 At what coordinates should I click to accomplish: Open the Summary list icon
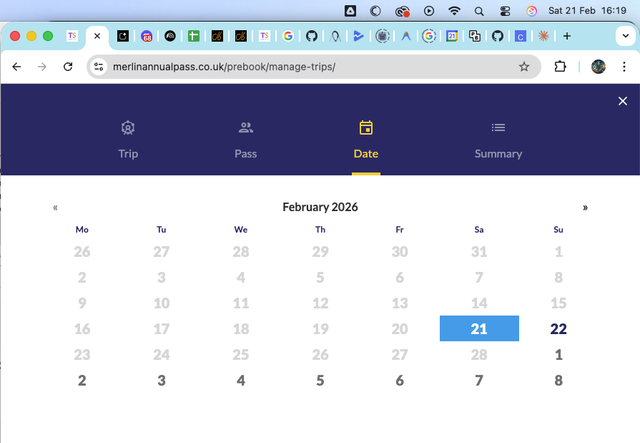(498, 128)
